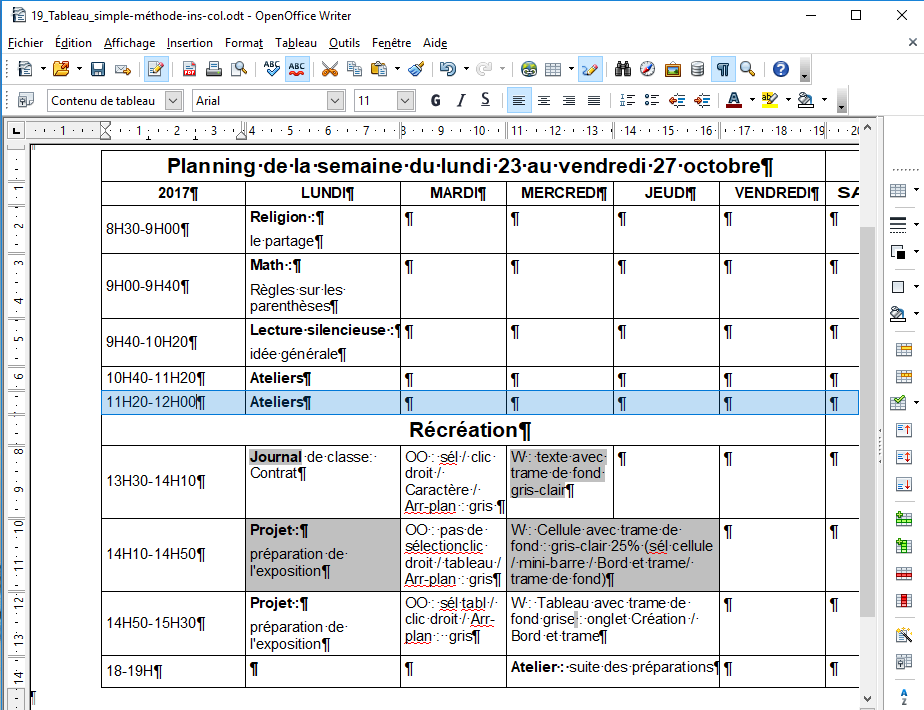Toggle Edit File mode
Image resolution: width=924 pixels, height=710 pixels.
tap(156, 70)
